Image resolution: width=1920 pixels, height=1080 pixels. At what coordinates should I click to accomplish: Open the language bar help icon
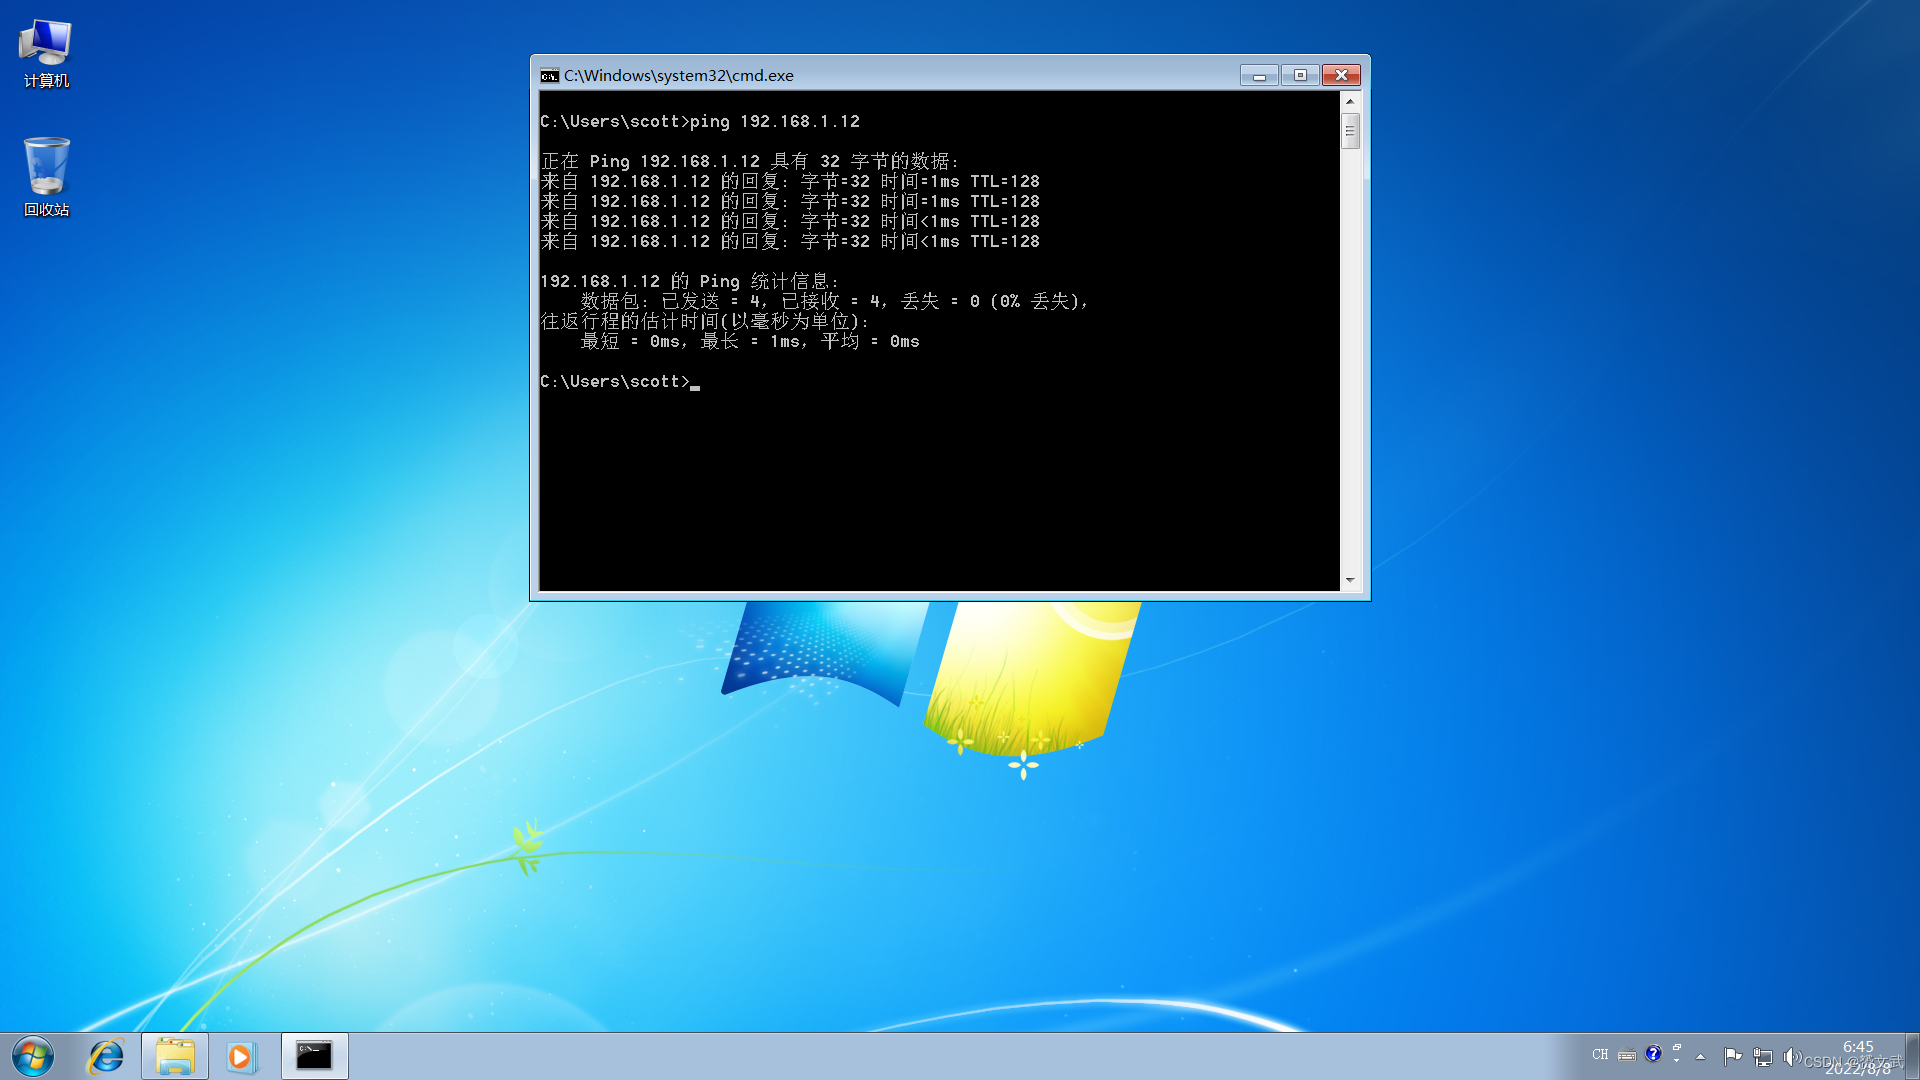coord(1653,1054)
